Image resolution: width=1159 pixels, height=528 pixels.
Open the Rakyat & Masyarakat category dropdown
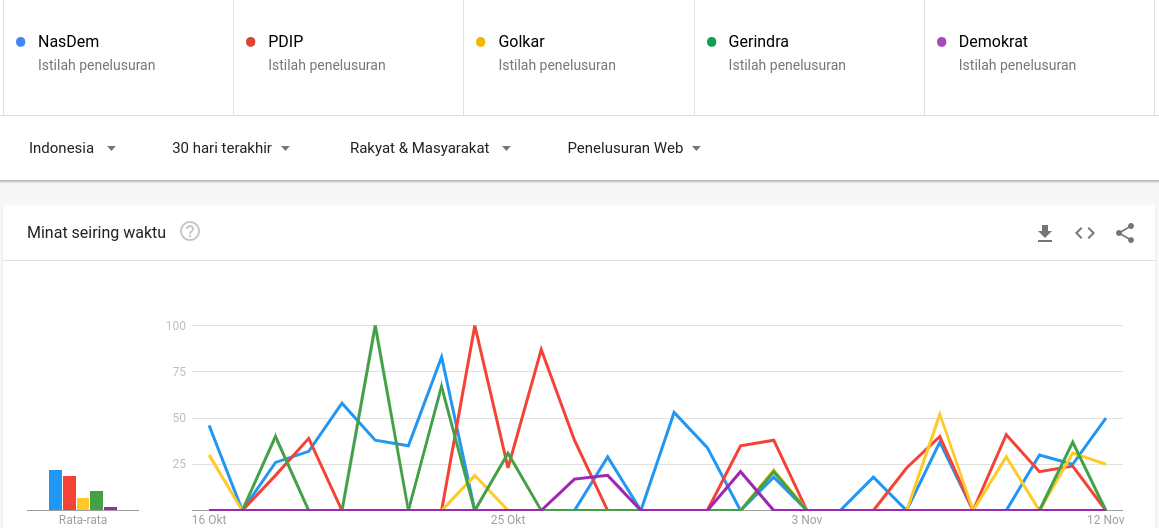430,148
